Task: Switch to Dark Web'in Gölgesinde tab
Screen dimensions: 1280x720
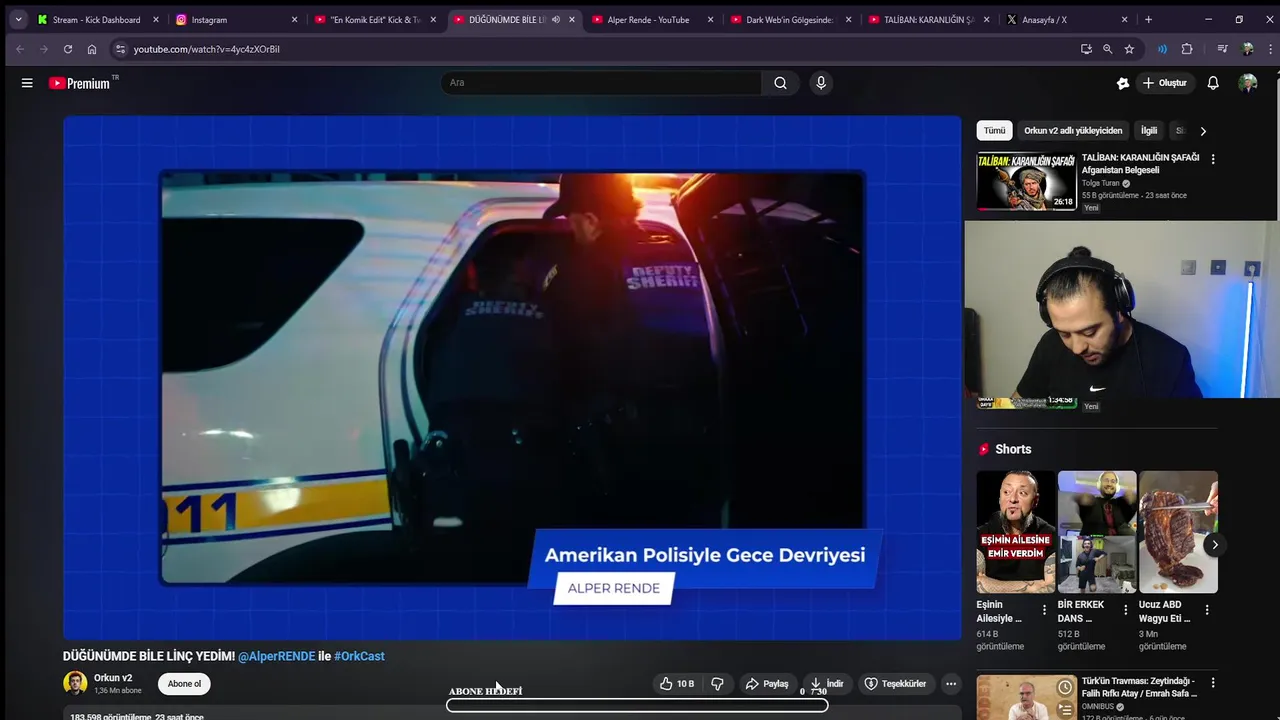Action: [790, 19]
